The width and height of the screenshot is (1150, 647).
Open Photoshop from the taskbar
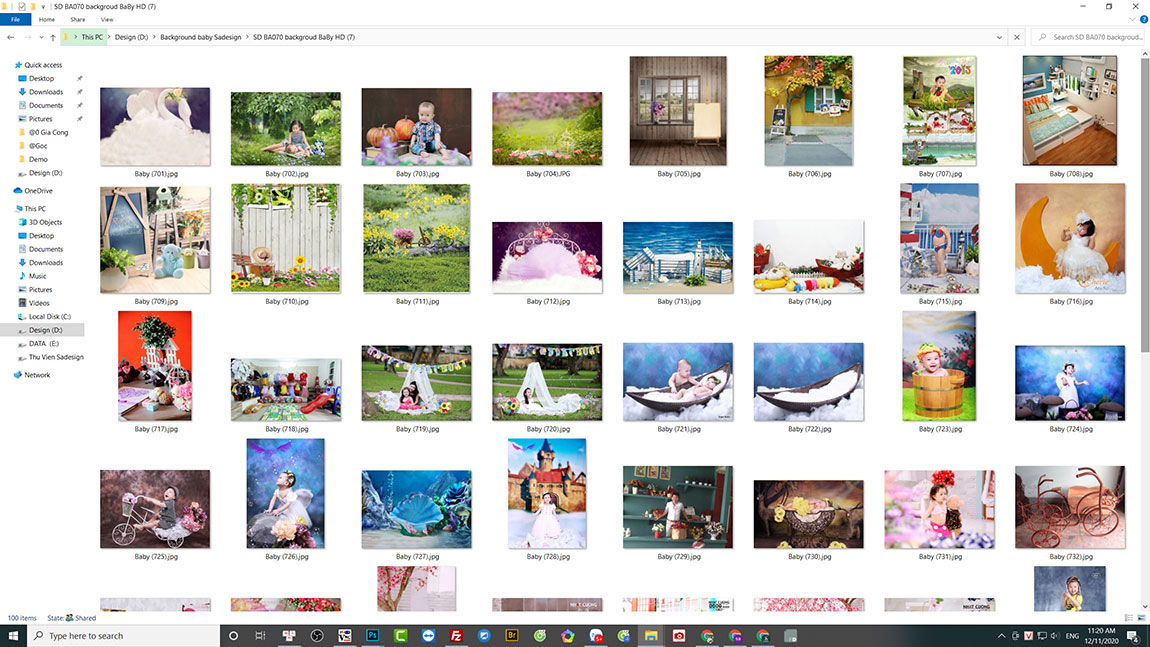[x=373, y=636]
